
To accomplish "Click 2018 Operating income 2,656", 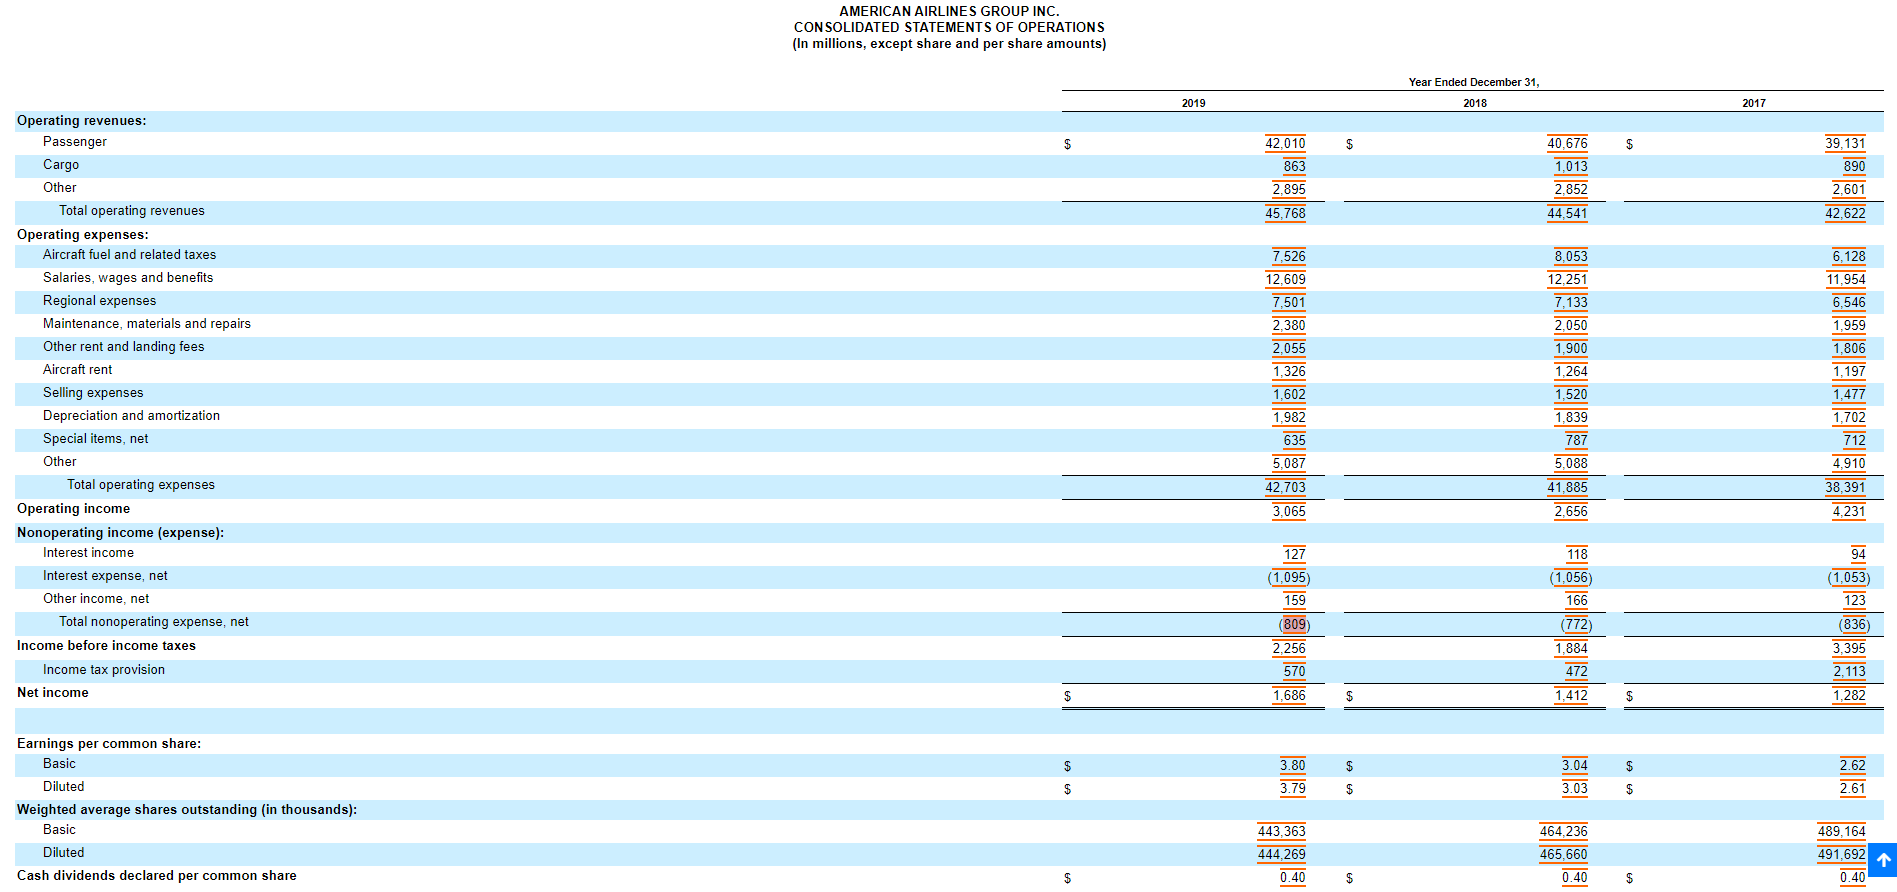I will click(x=1571, y=512).
